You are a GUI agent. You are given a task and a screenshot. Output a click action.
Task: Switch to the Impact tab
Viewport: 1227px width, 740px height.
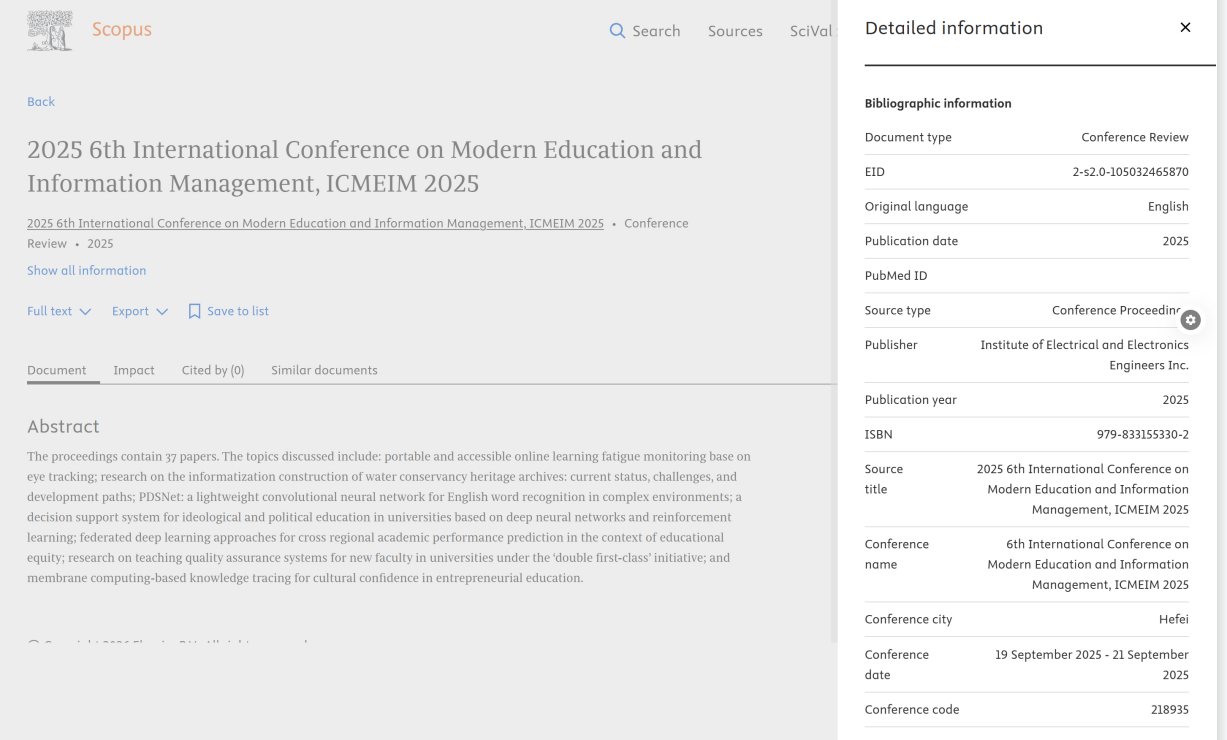pos(134,370)
